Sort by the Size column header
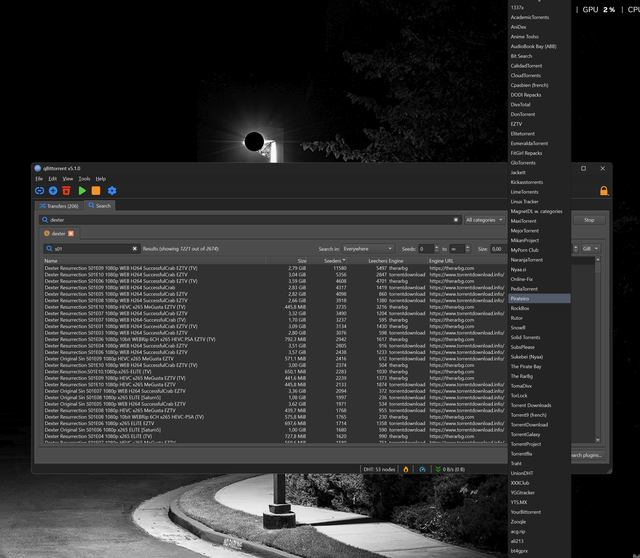Screen dimensions: 640x558 click(x=287, y=261)
